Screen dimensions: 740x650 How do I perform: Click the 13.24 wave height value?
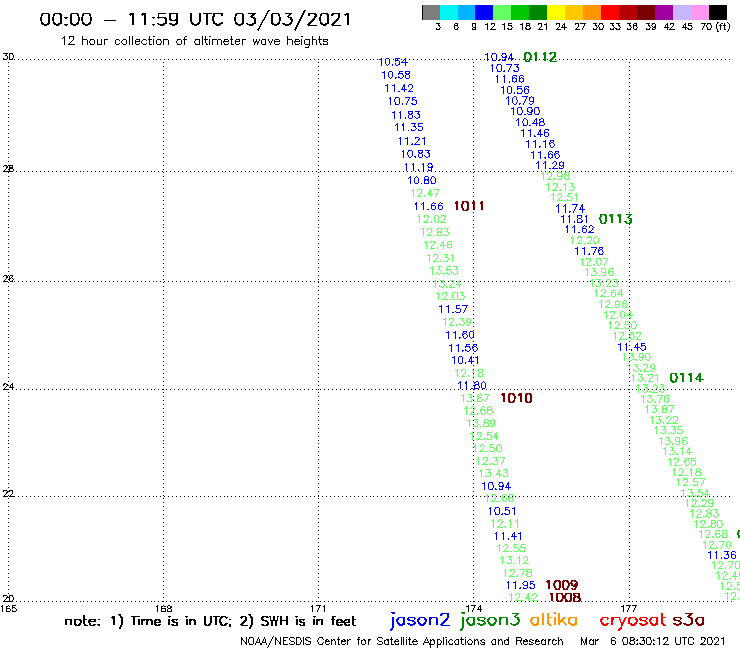click(x=447, y=284)
